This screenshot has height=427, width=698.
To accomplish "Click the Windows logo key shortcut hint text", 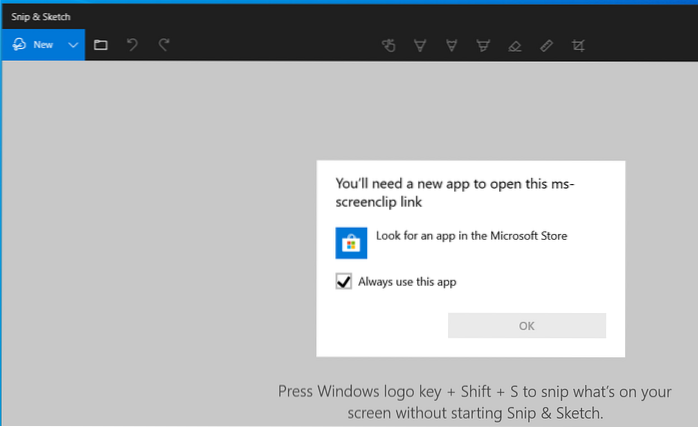I will pos(474,400).
